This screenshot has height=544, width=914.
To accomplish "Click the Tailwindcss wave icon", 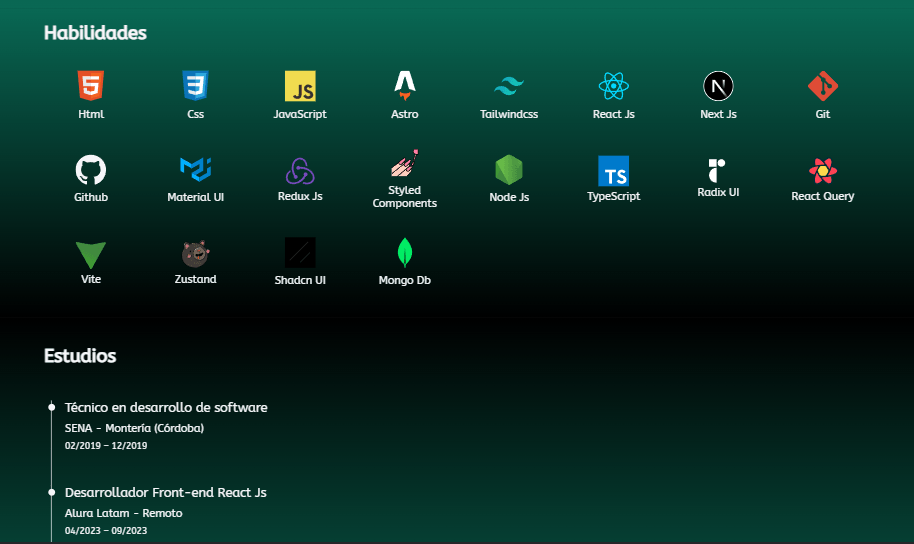I will pos(509,86).
